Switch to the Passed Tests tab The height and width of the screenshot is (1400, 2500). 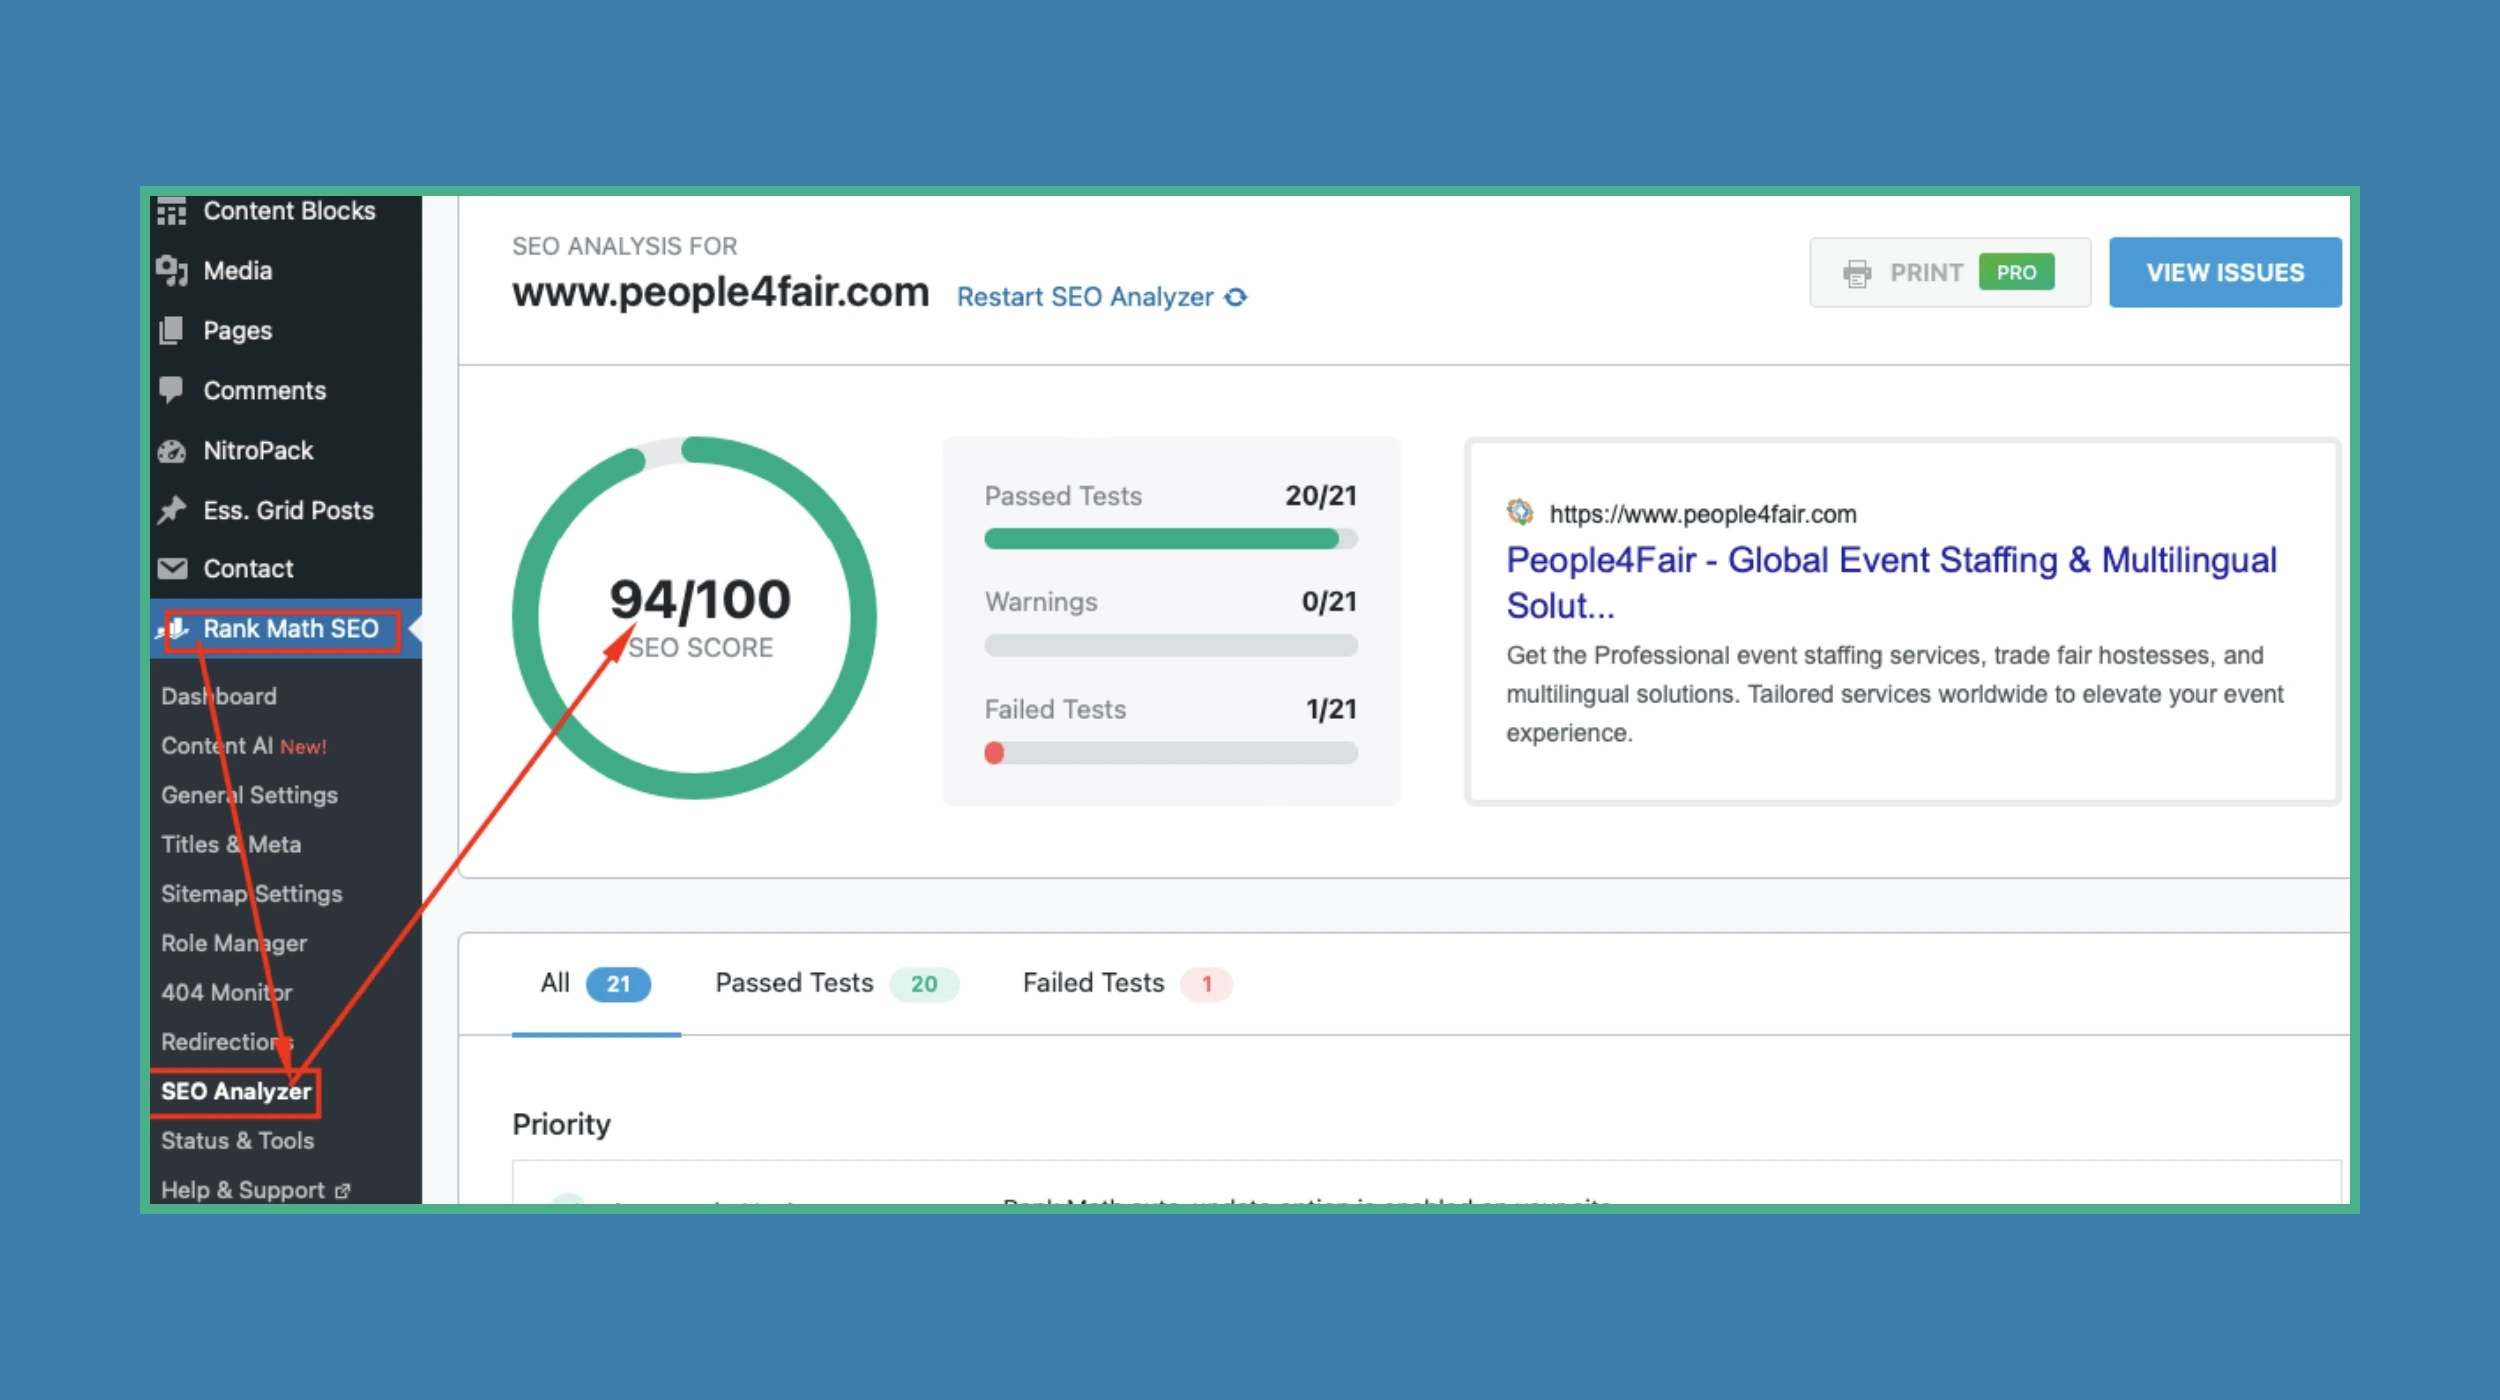pyautogui.click(x=793, y=983)
